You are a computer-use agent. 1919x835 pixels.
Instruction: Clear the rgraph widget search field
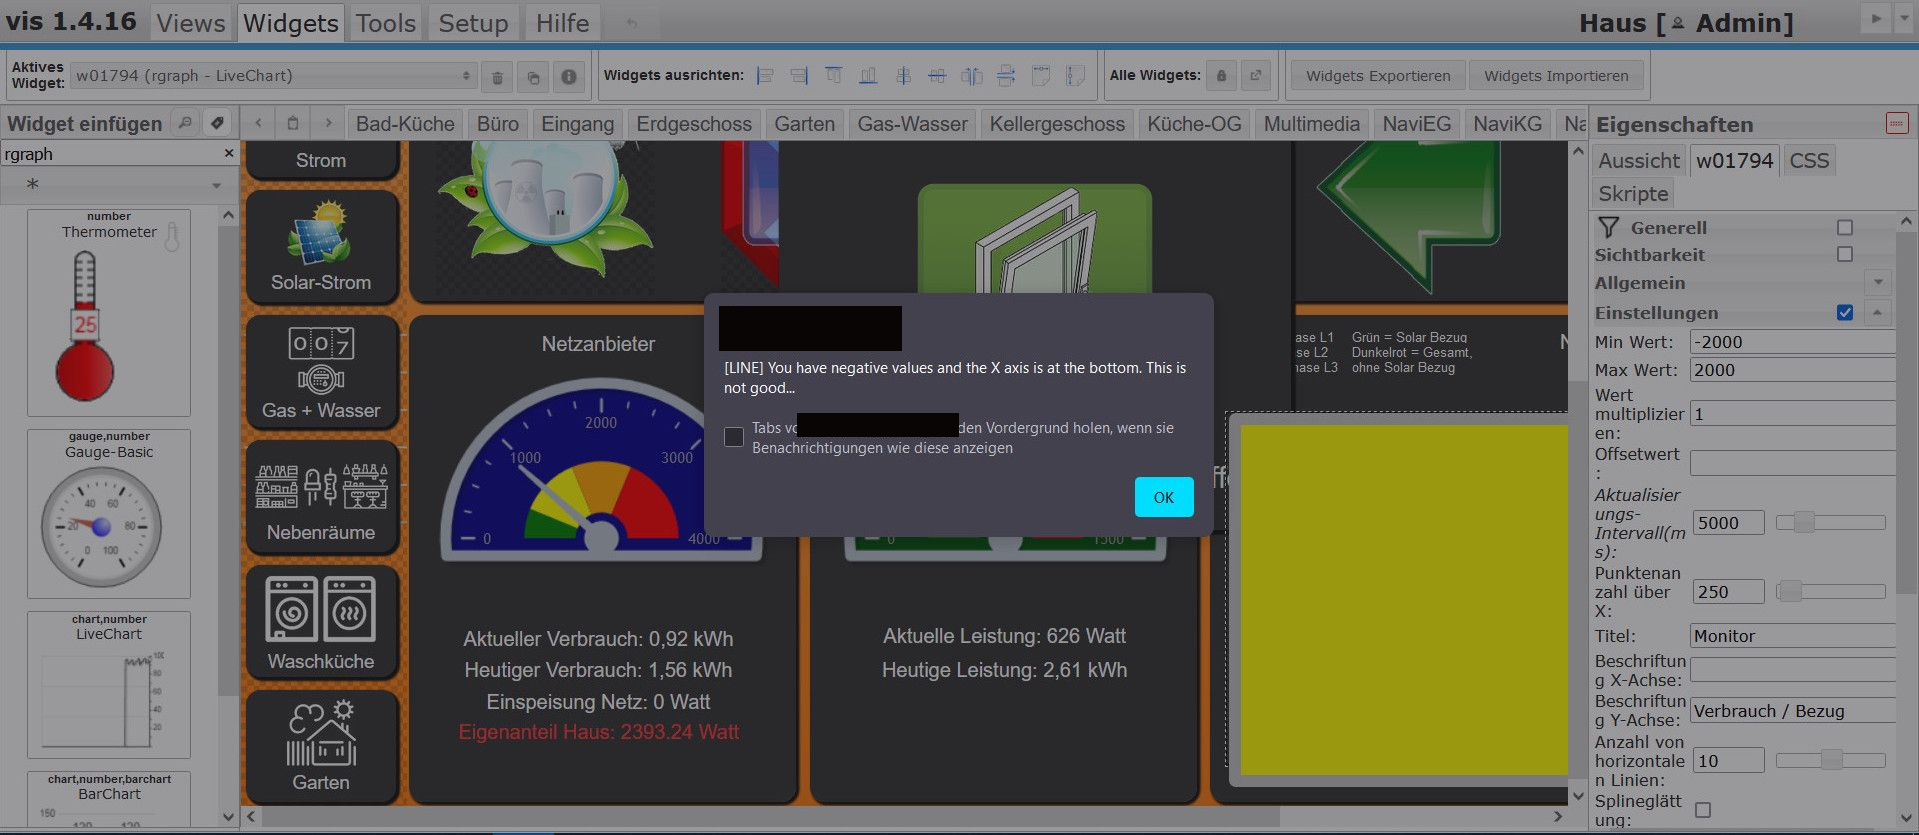point(229,154)
